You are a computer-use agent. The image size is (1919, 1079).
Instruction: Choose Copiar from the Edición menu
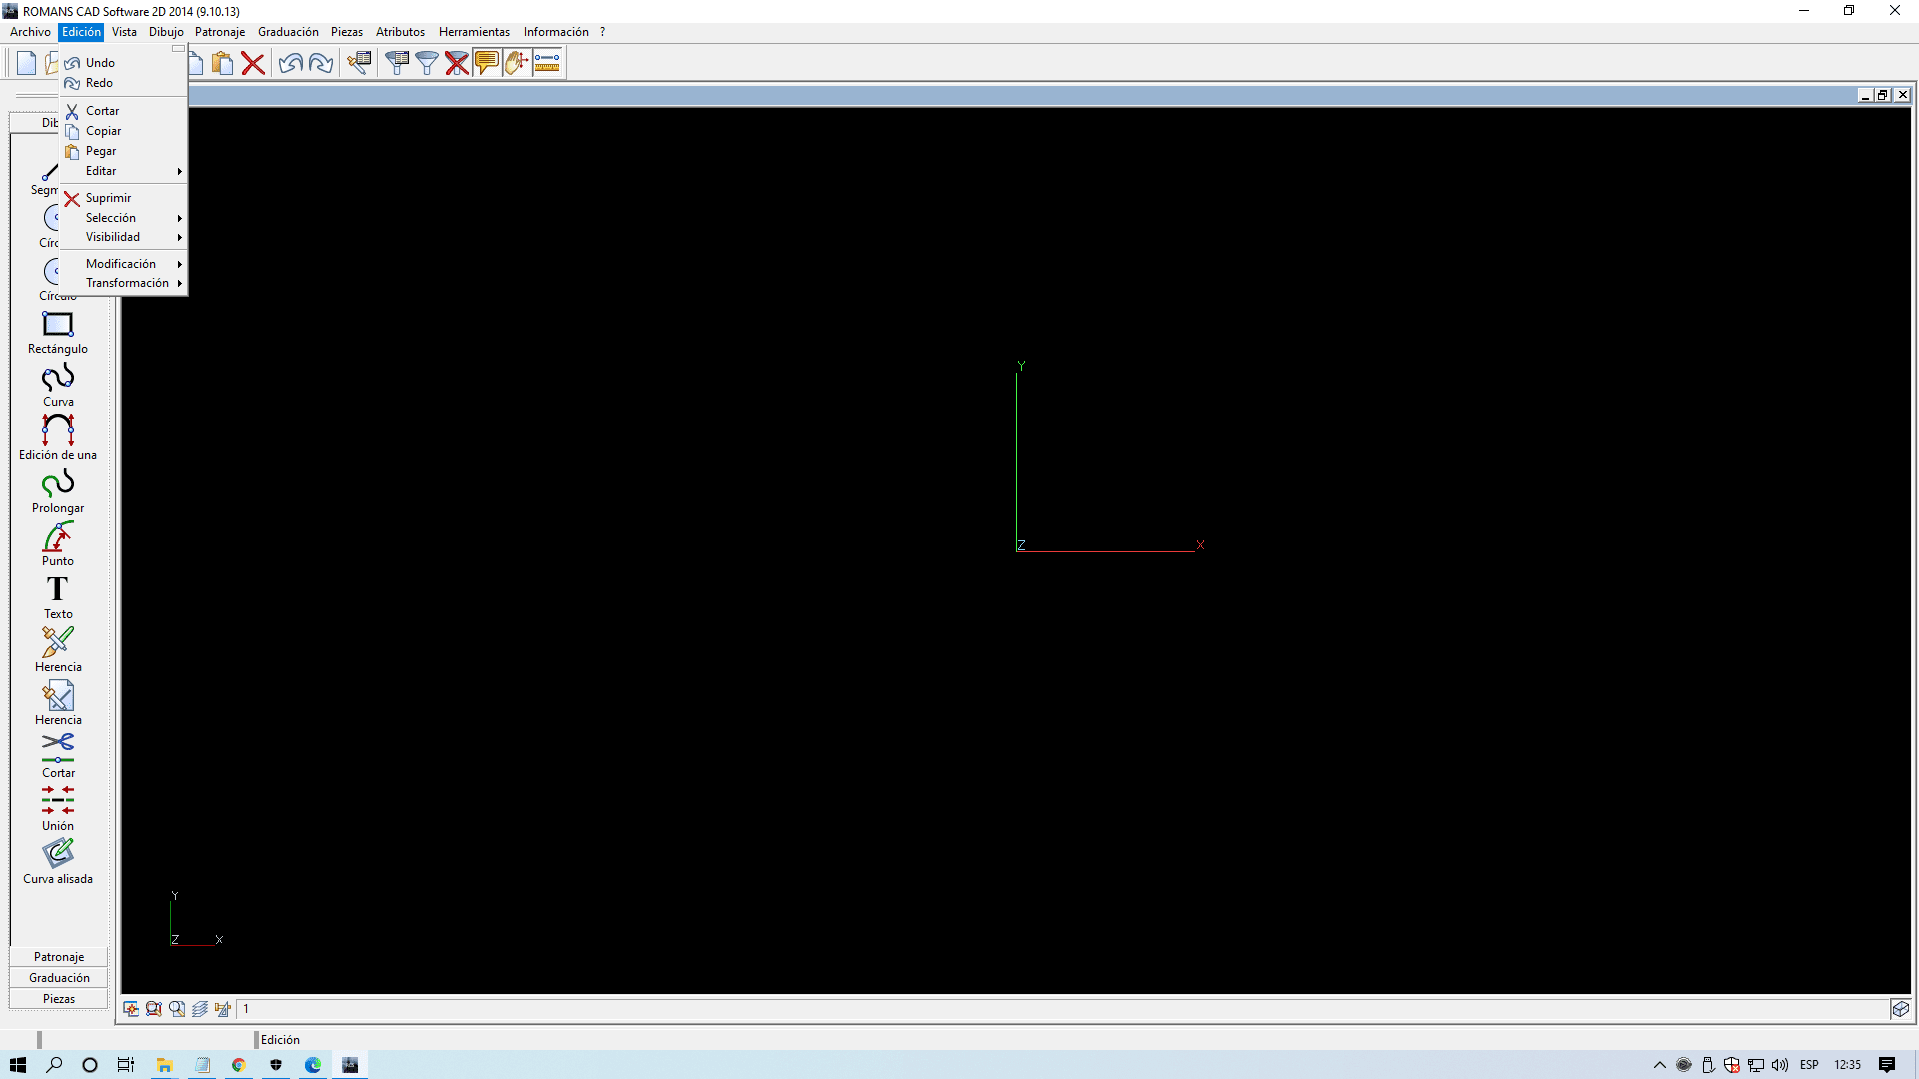pos(103,131)
